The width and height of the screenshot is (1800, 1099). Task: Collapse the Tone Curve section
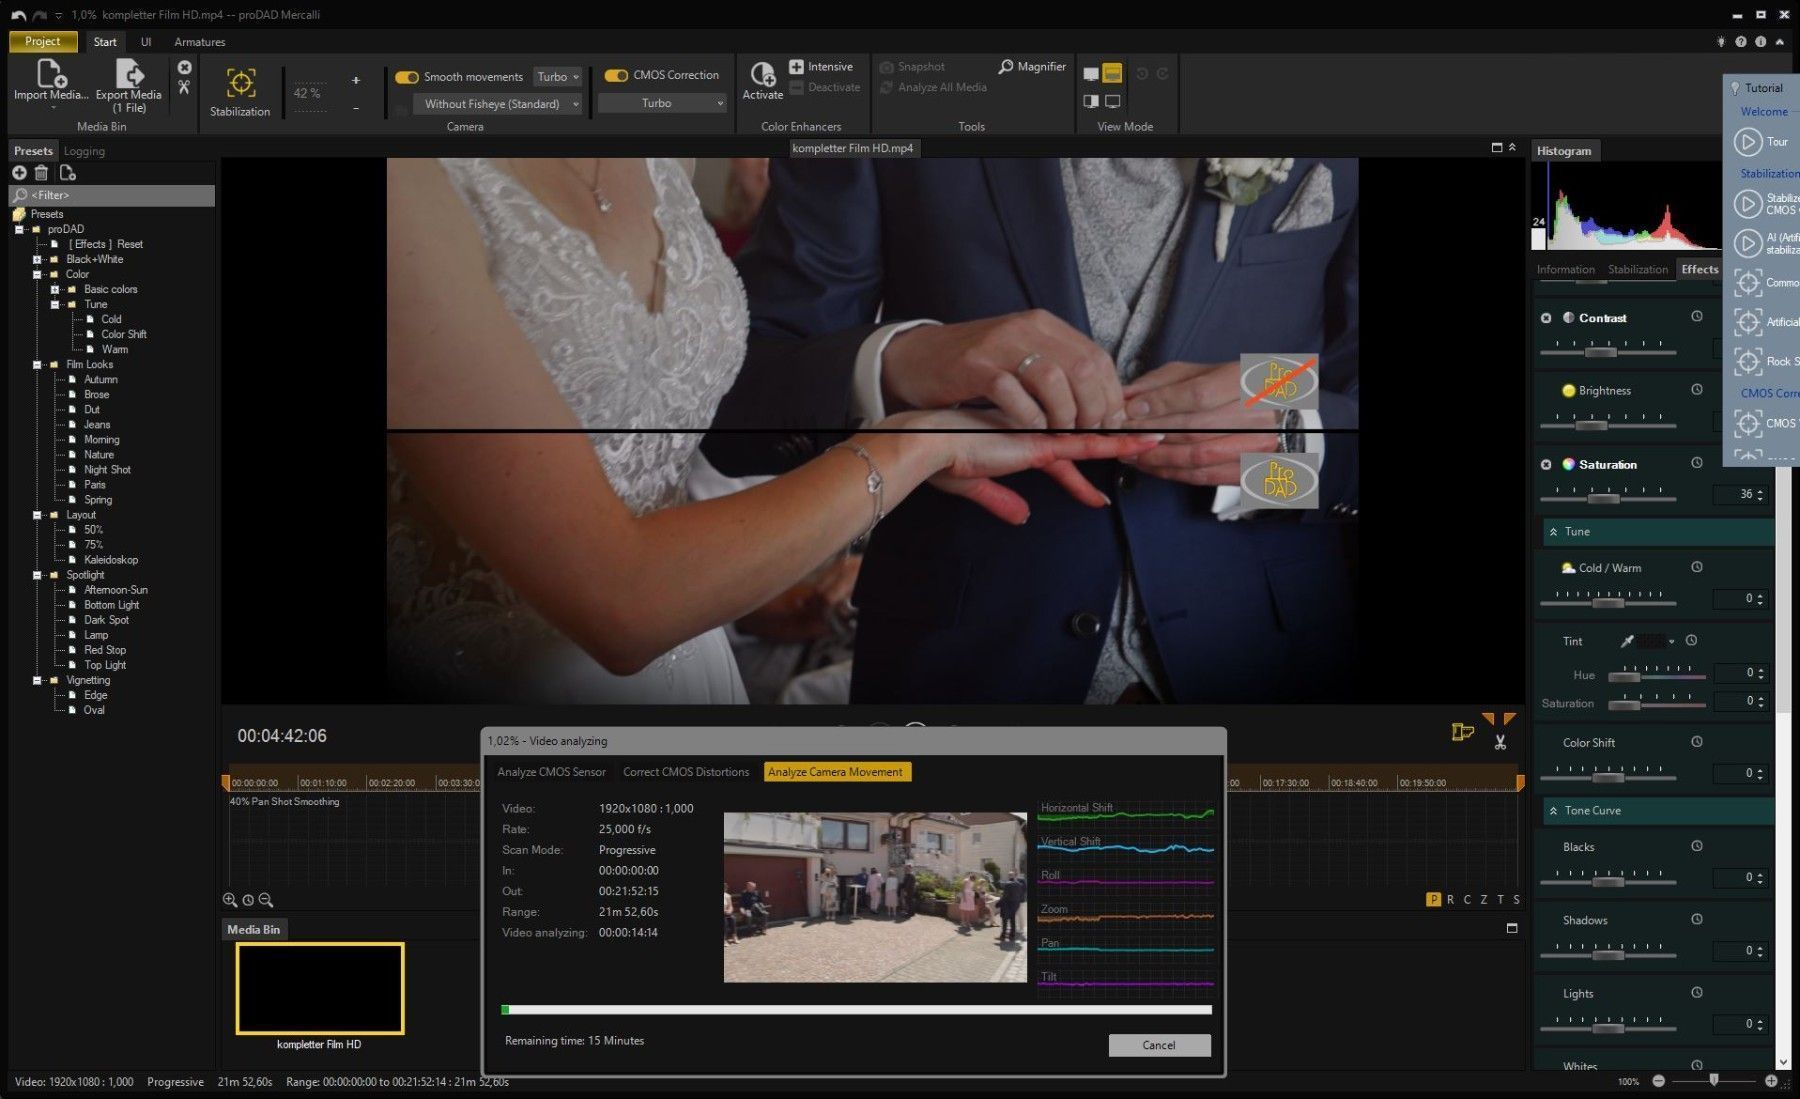(1553, 811)
